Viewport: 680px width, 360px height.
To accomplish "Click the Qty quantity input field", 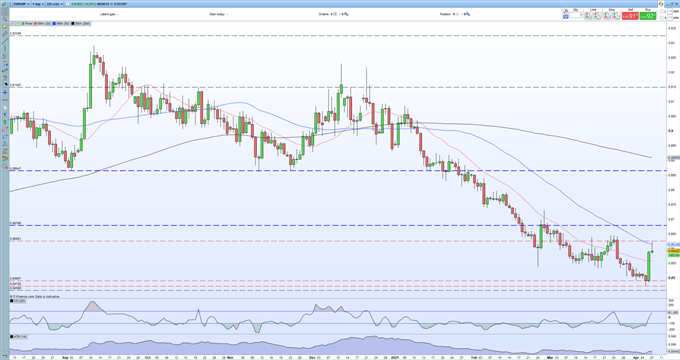I will [576, 15].
